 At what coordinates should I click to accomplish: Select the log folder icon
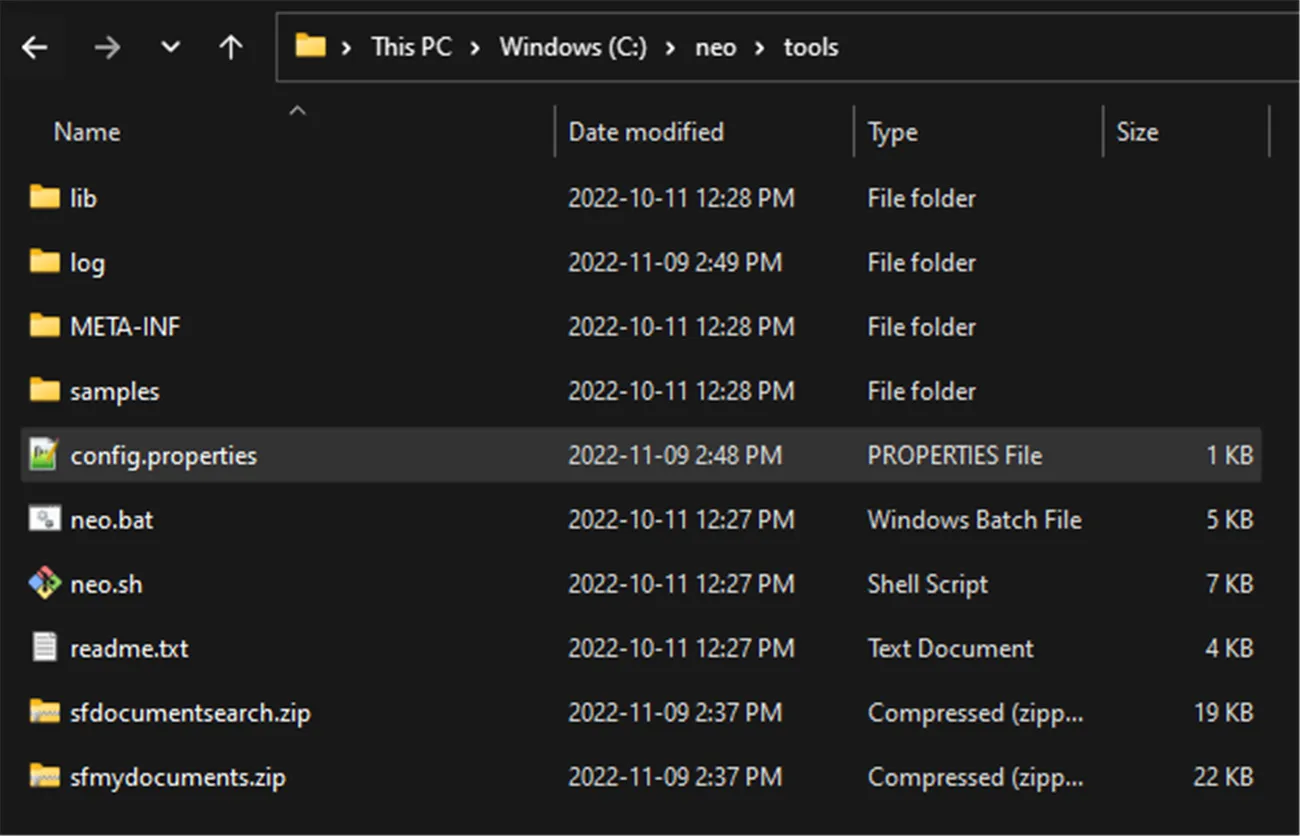coord(45,262)
